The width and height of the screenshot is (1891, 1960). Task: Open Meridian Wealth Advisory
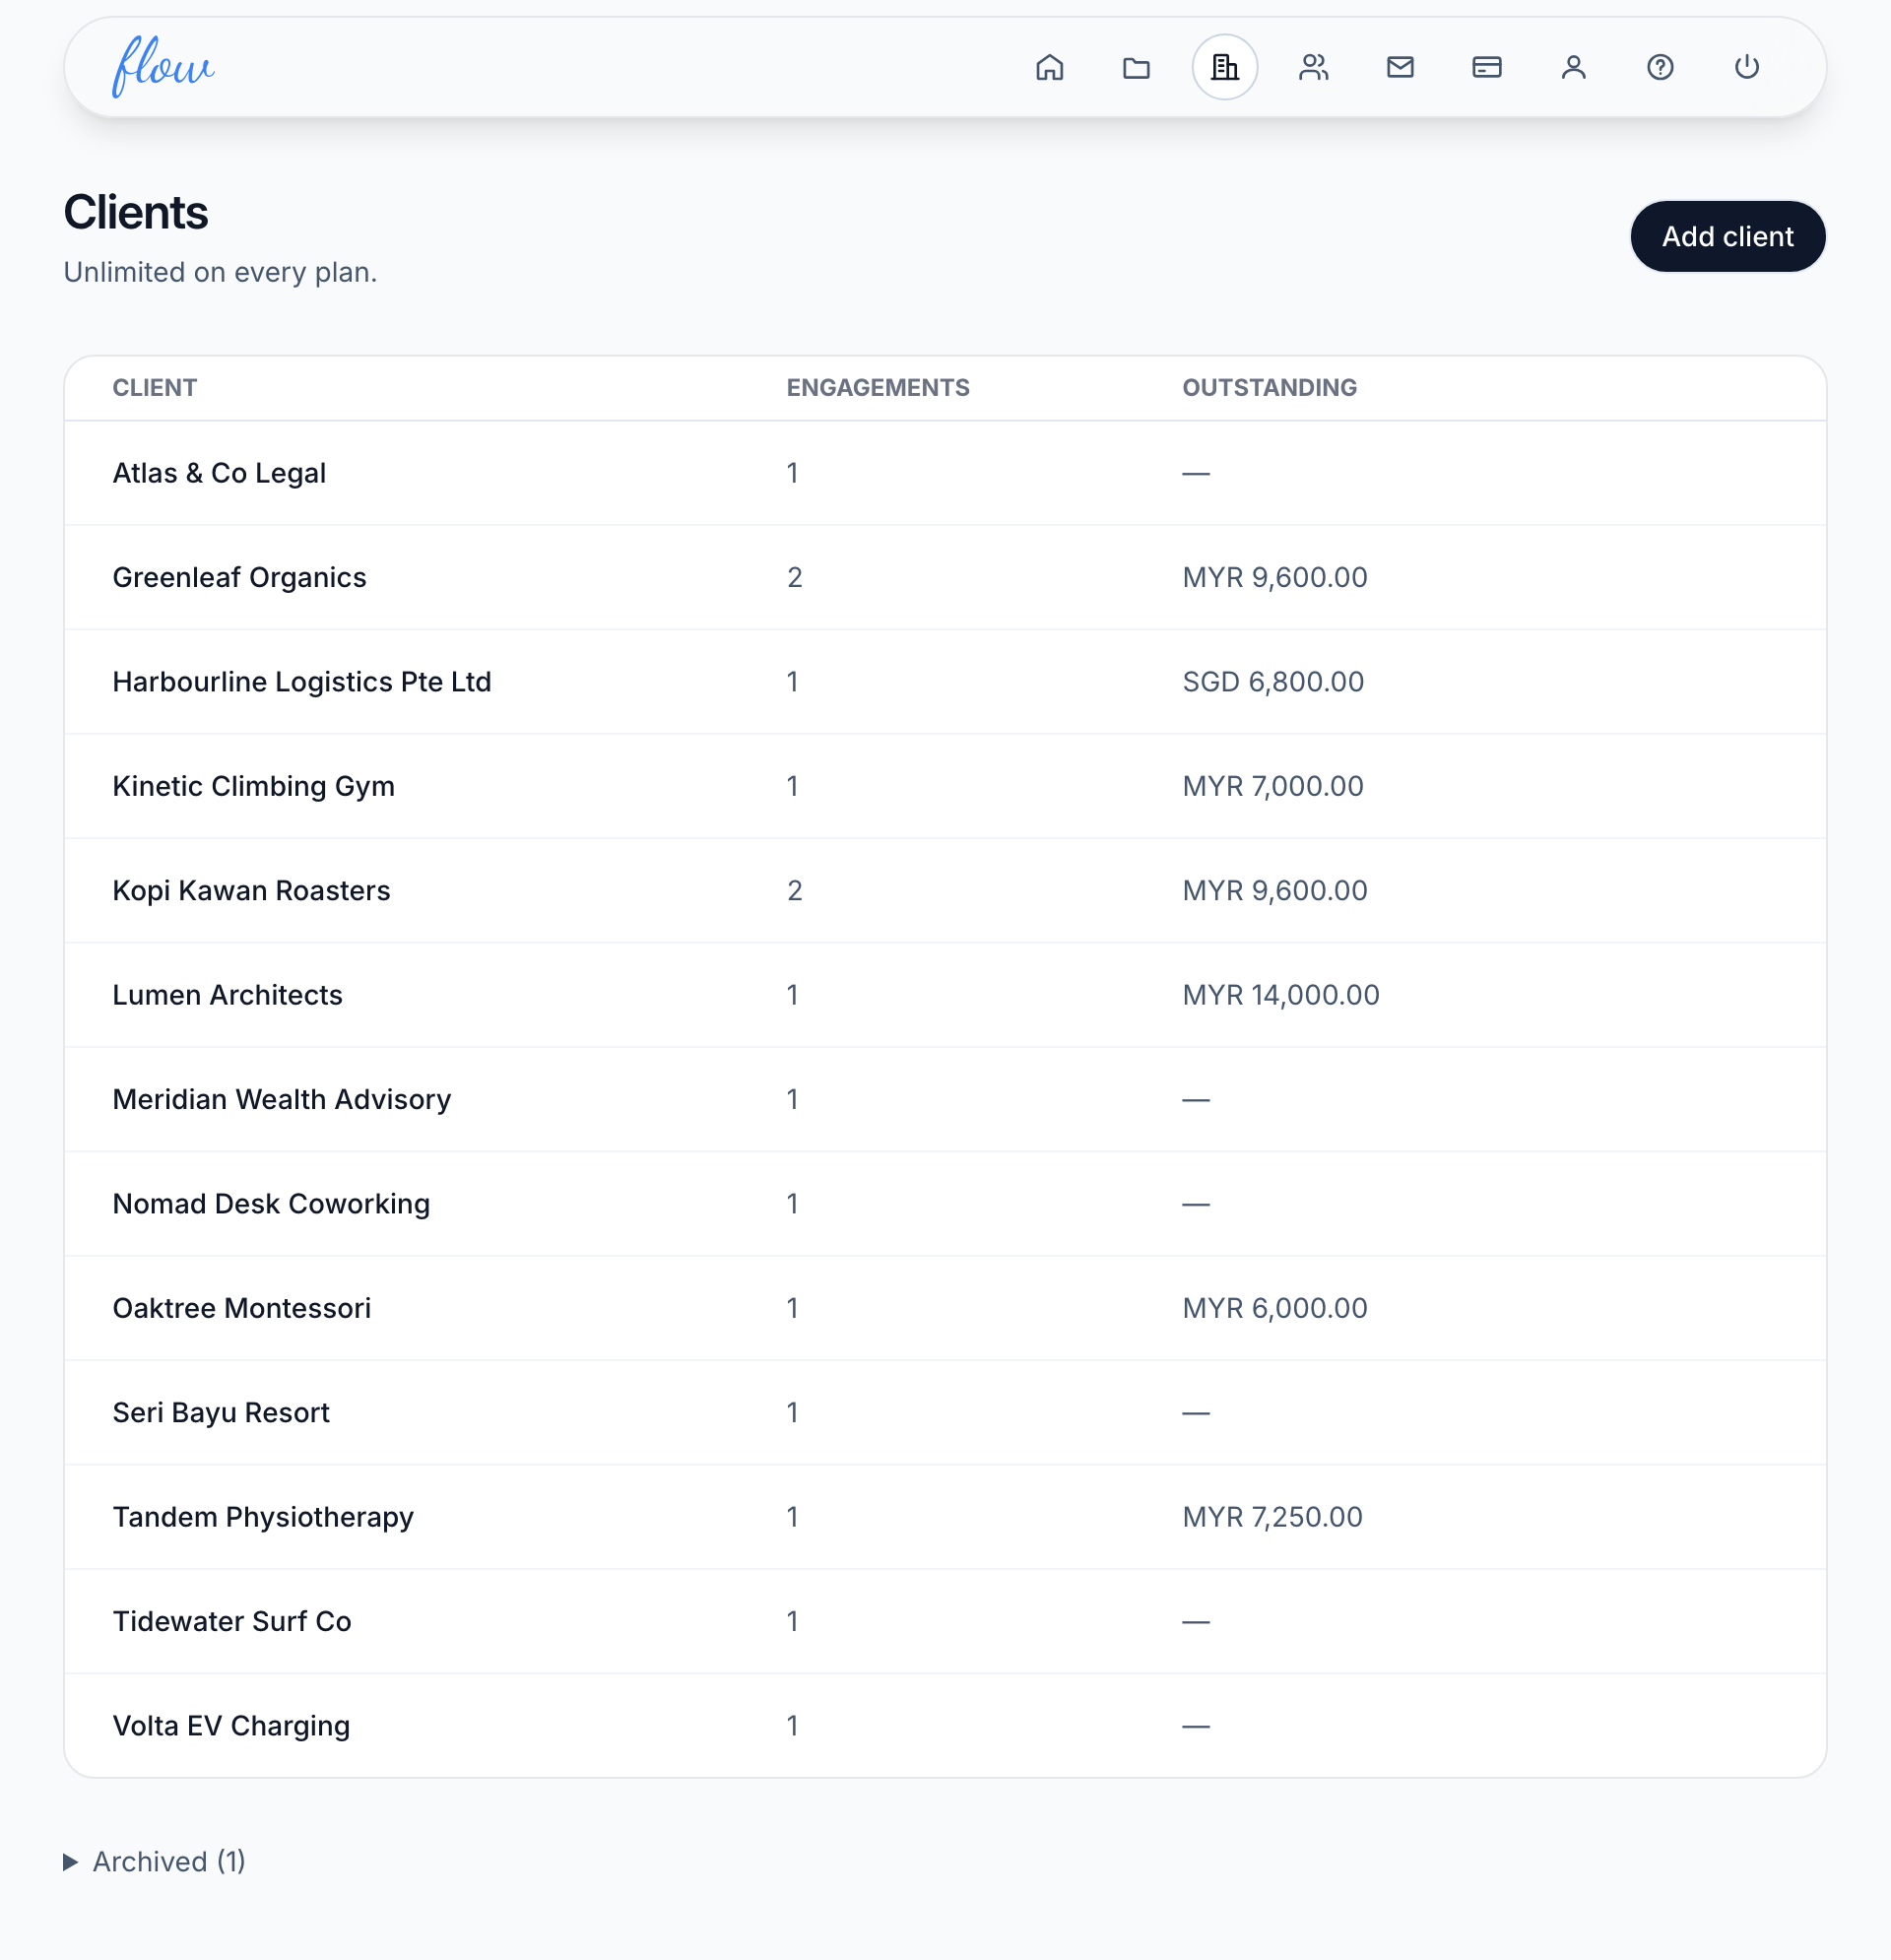281,1100
